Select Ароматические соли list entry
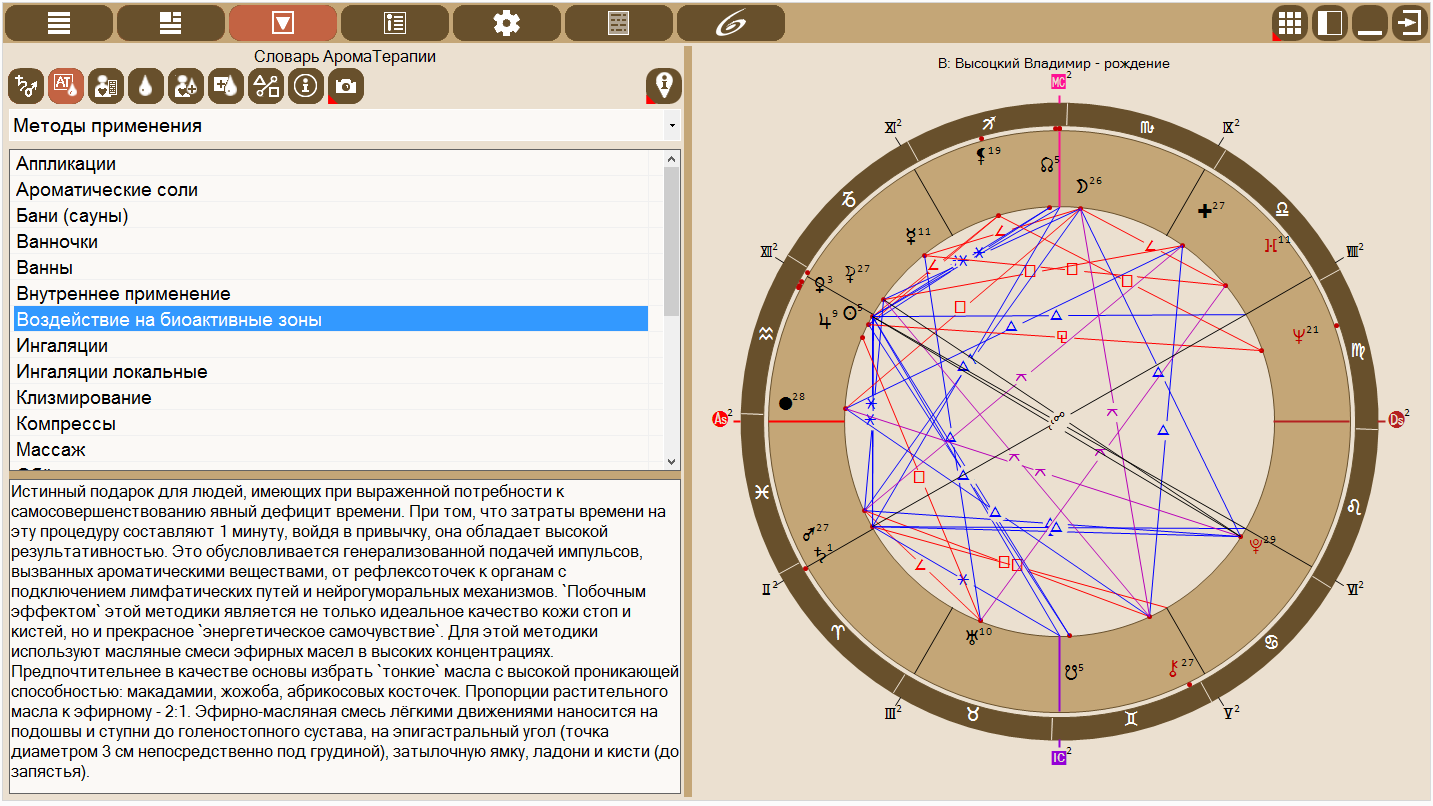 pos(107,190)
